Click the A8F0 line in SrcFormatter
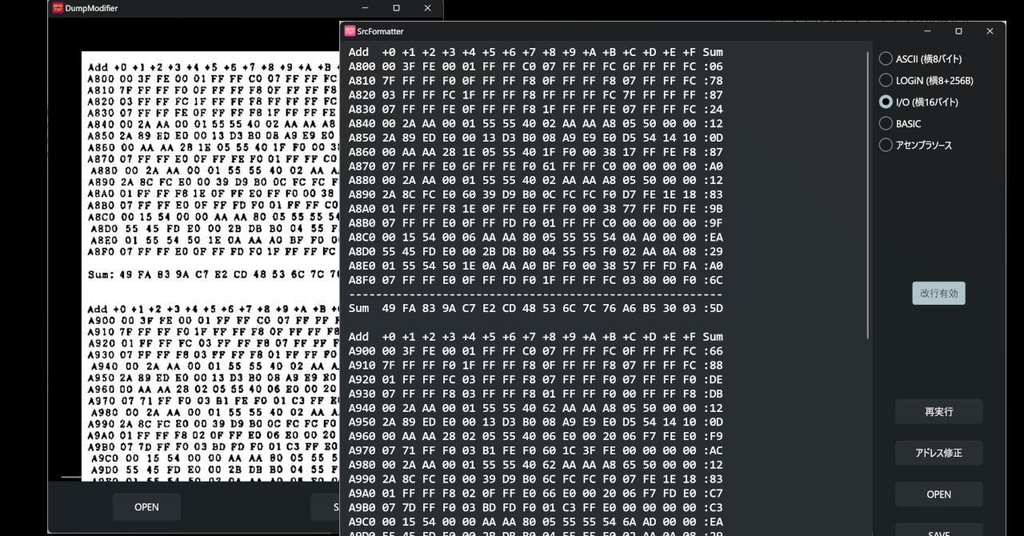The width and height of the screenshot is (1024, 536). tap(536, 280)
